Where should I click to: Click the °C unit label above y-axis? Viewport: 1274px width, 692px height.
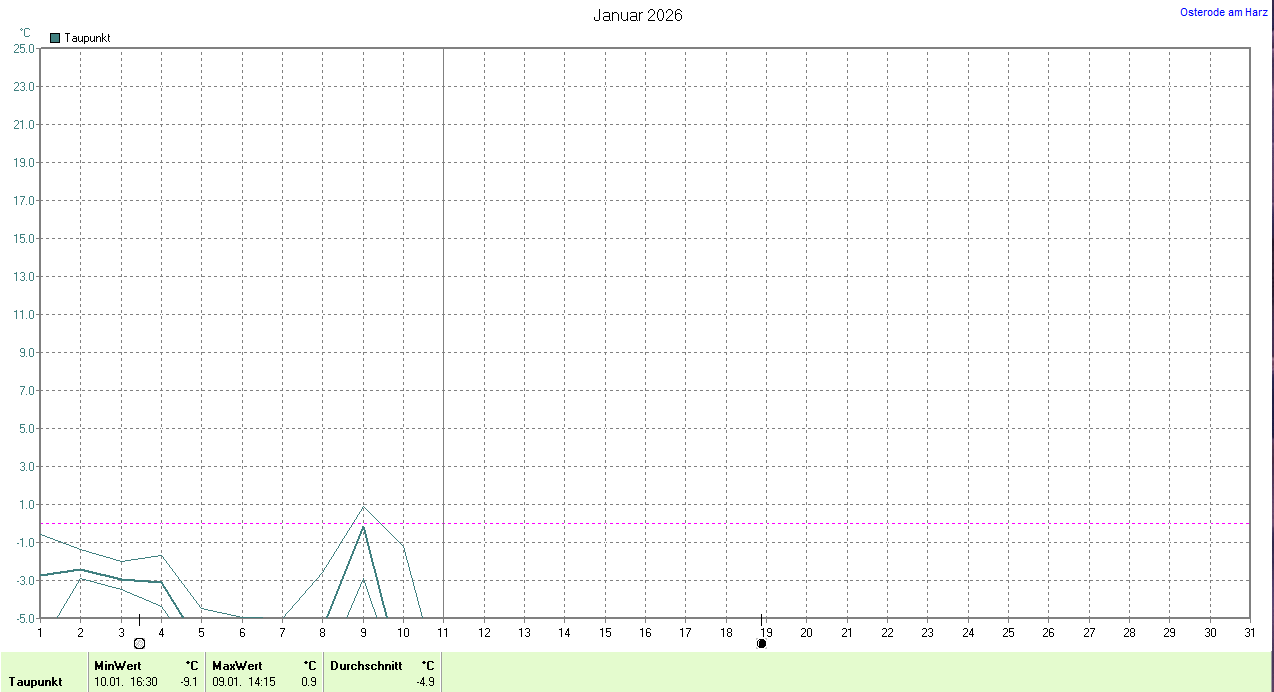25,33
